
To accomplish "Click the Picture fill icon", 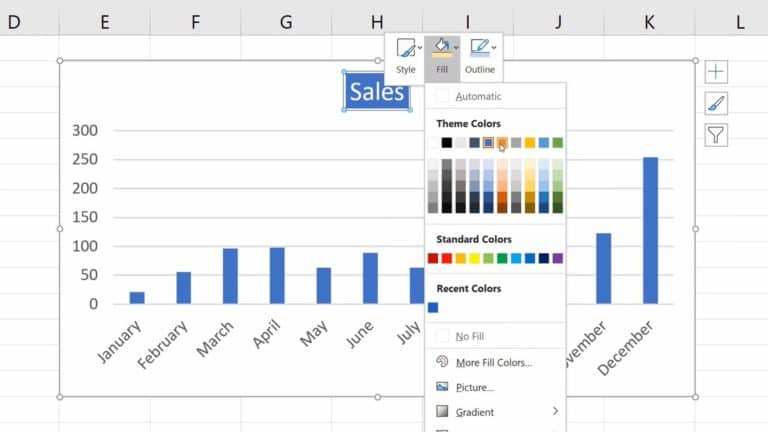I will click(x=442, y=386).
